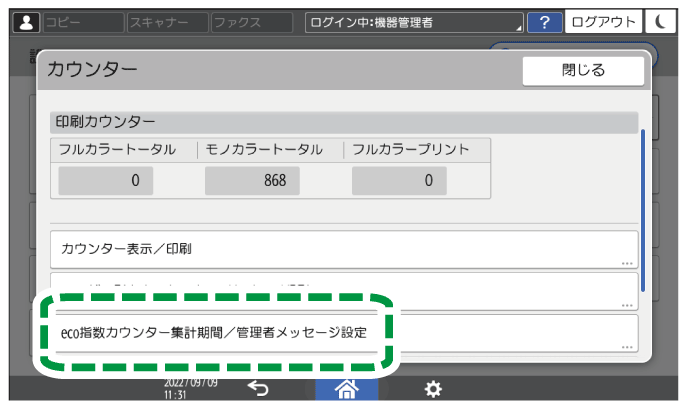The image size is (690, 411).
Task: Activate energy saver moon icon
Action: pos(660,22)
